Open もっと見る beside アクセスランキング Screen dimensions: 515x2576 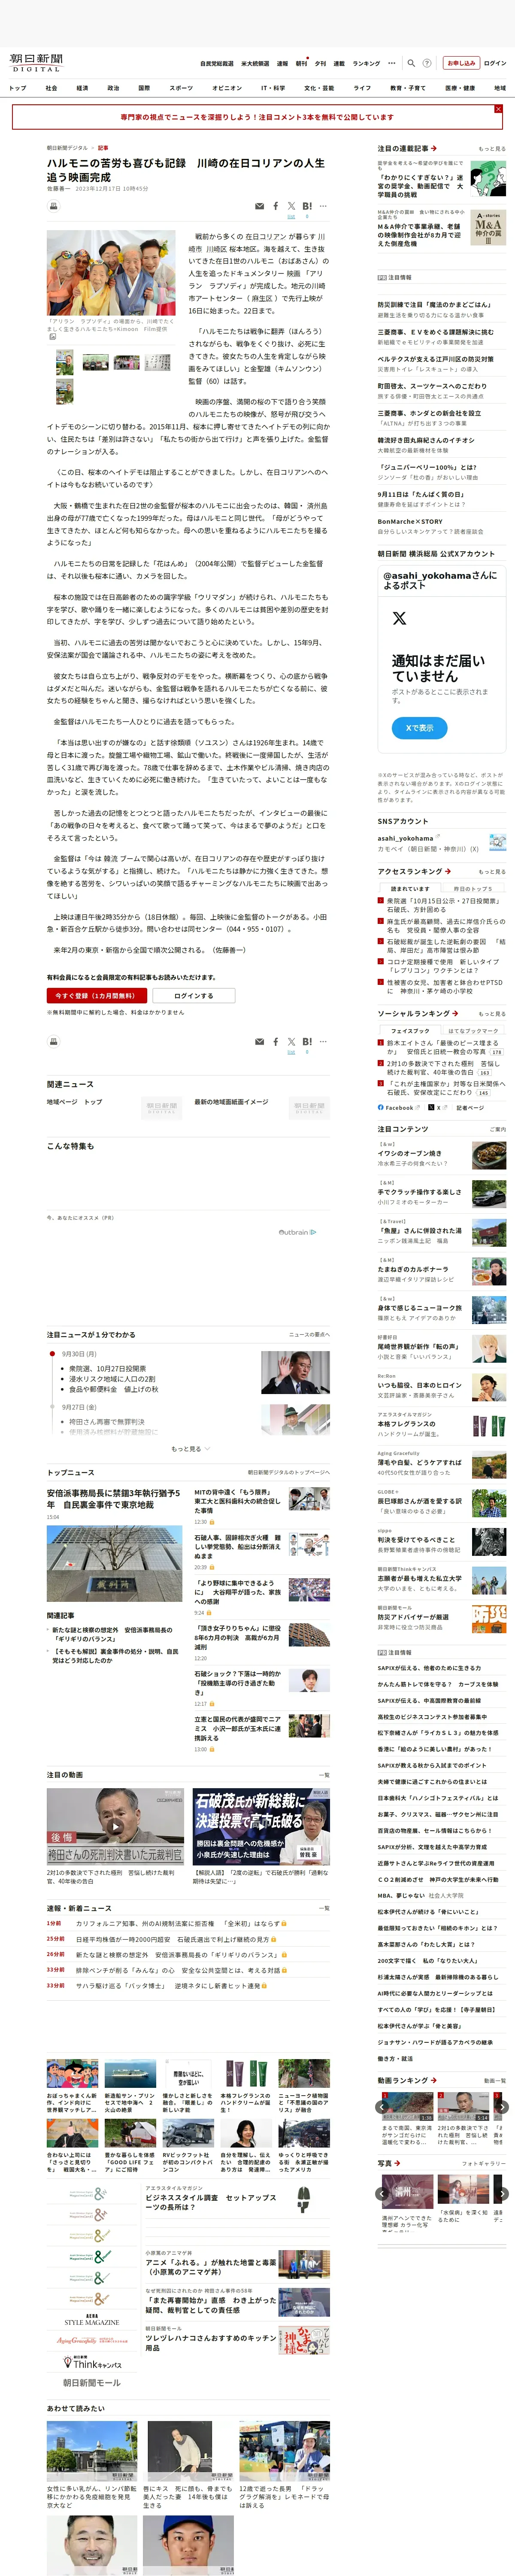[x=491, y=871]
